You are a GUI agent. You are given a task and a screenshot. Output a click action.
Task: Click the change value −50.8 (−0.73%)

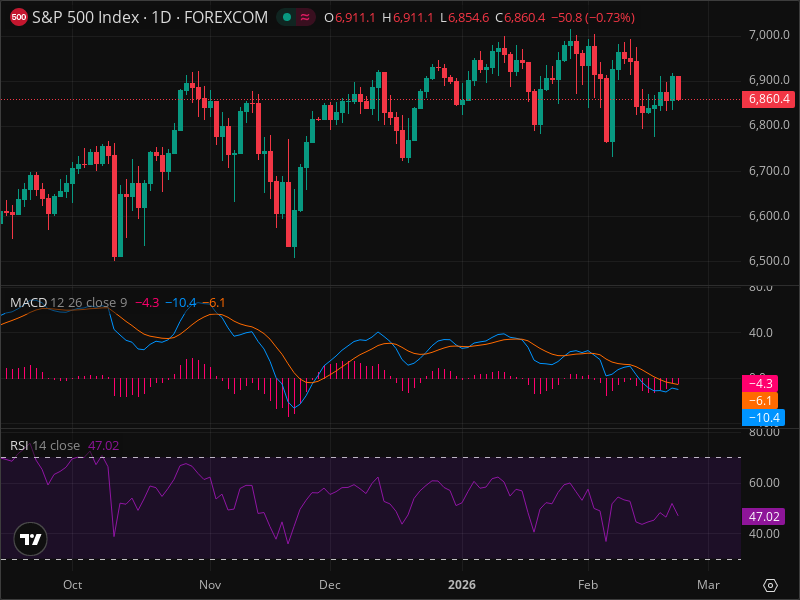click(x=593, y=18)
